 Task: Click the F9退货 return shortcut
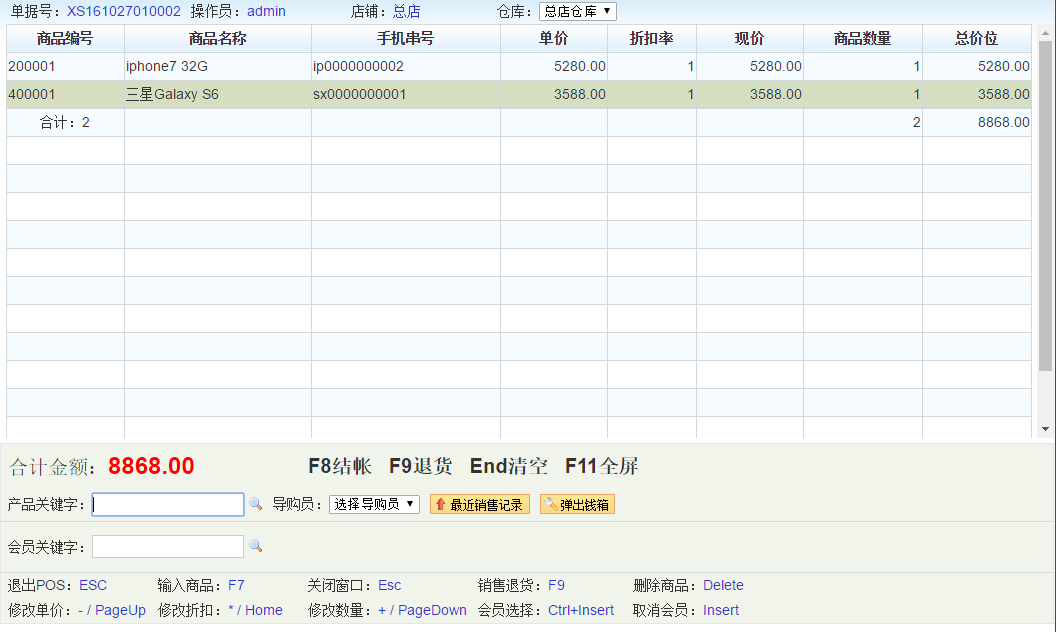(x=420, y=466)
